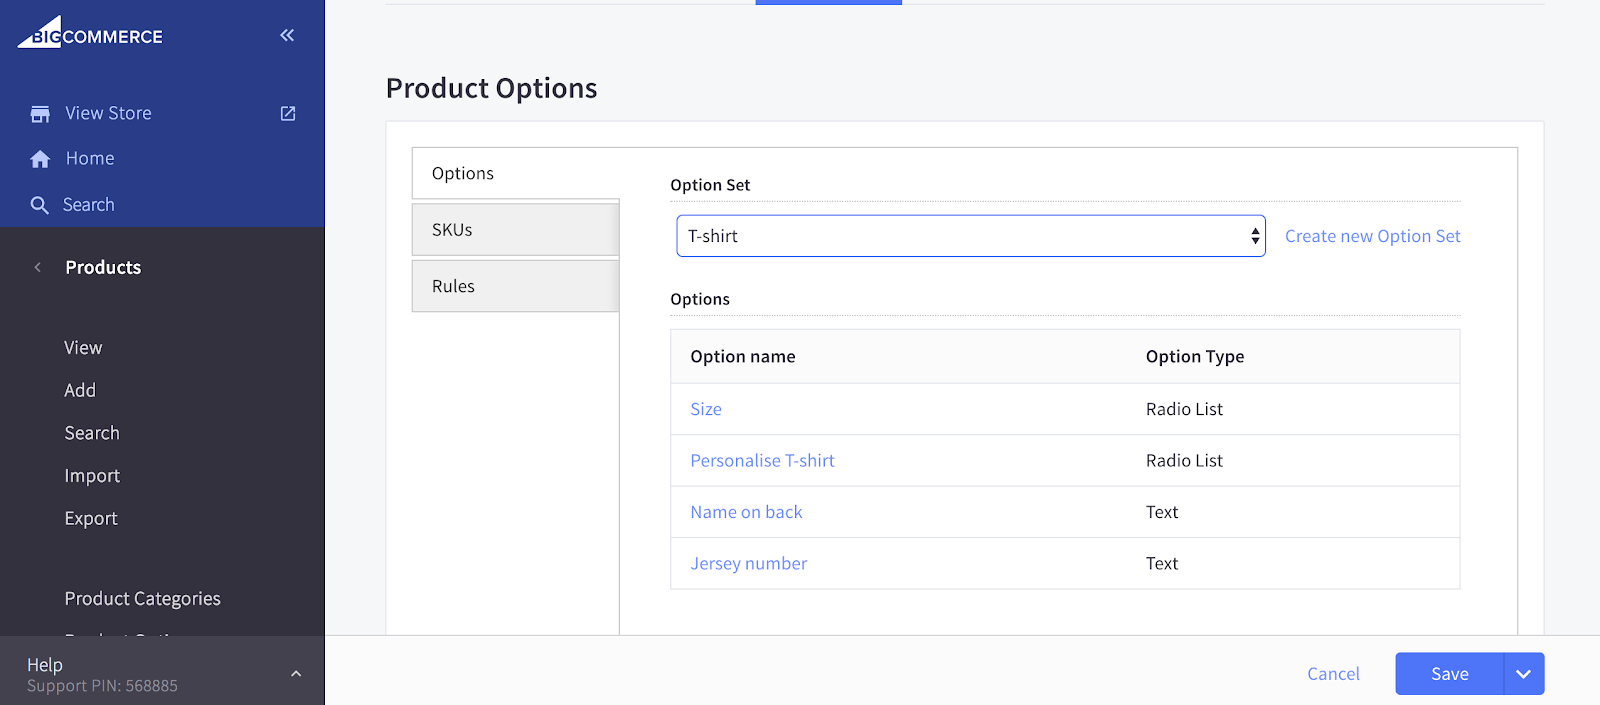
Task: Open the Size option link
Action: (706, 409)
